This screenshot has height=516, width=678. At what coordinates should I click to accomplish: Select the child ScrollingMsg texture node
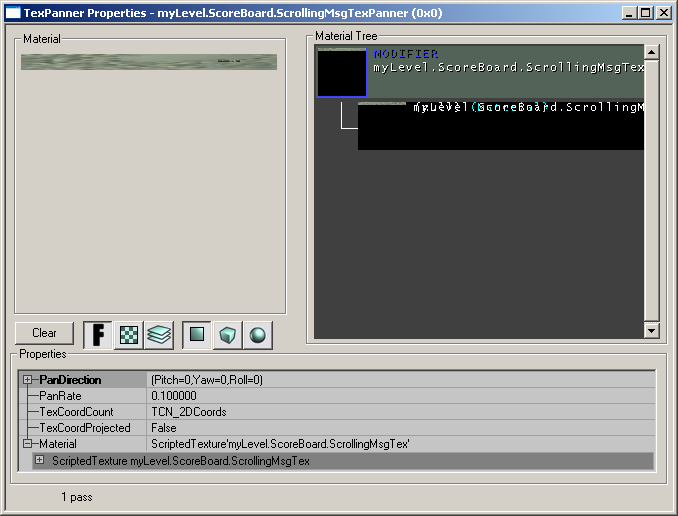click(x=501, y=126)
